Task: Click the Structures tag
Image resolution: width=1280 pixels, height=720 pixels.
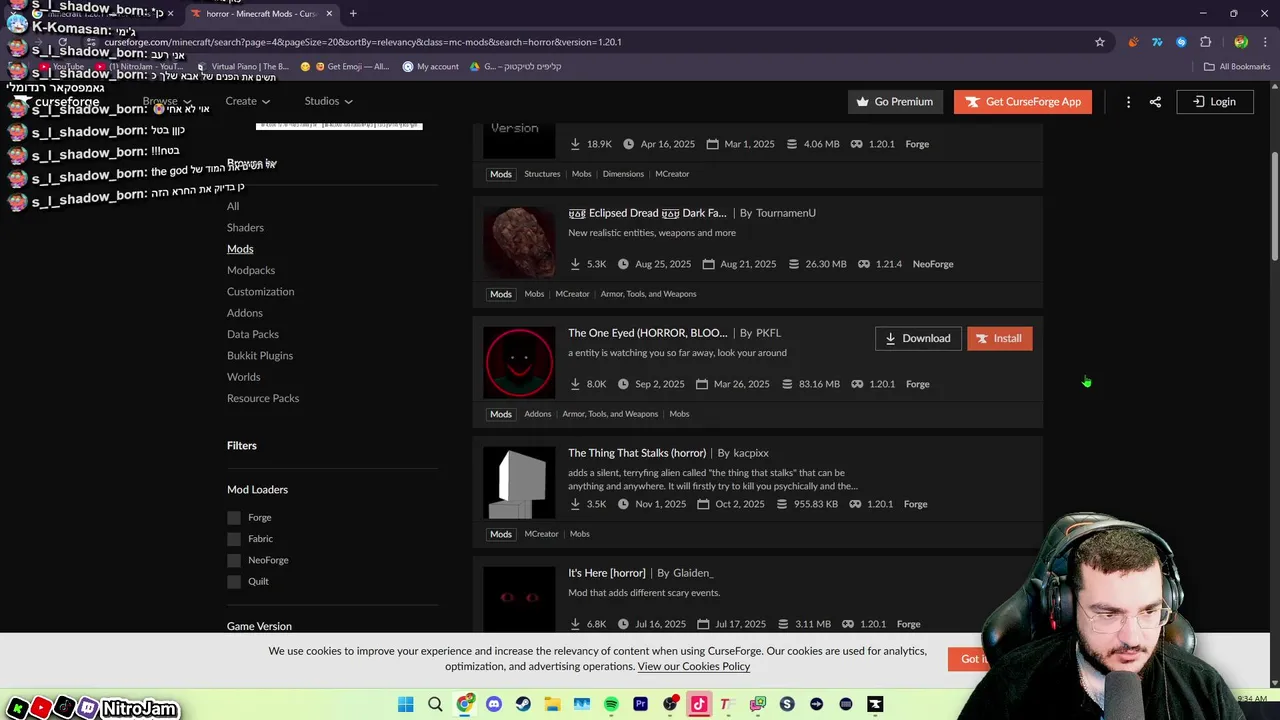Action: click(542, 174)
